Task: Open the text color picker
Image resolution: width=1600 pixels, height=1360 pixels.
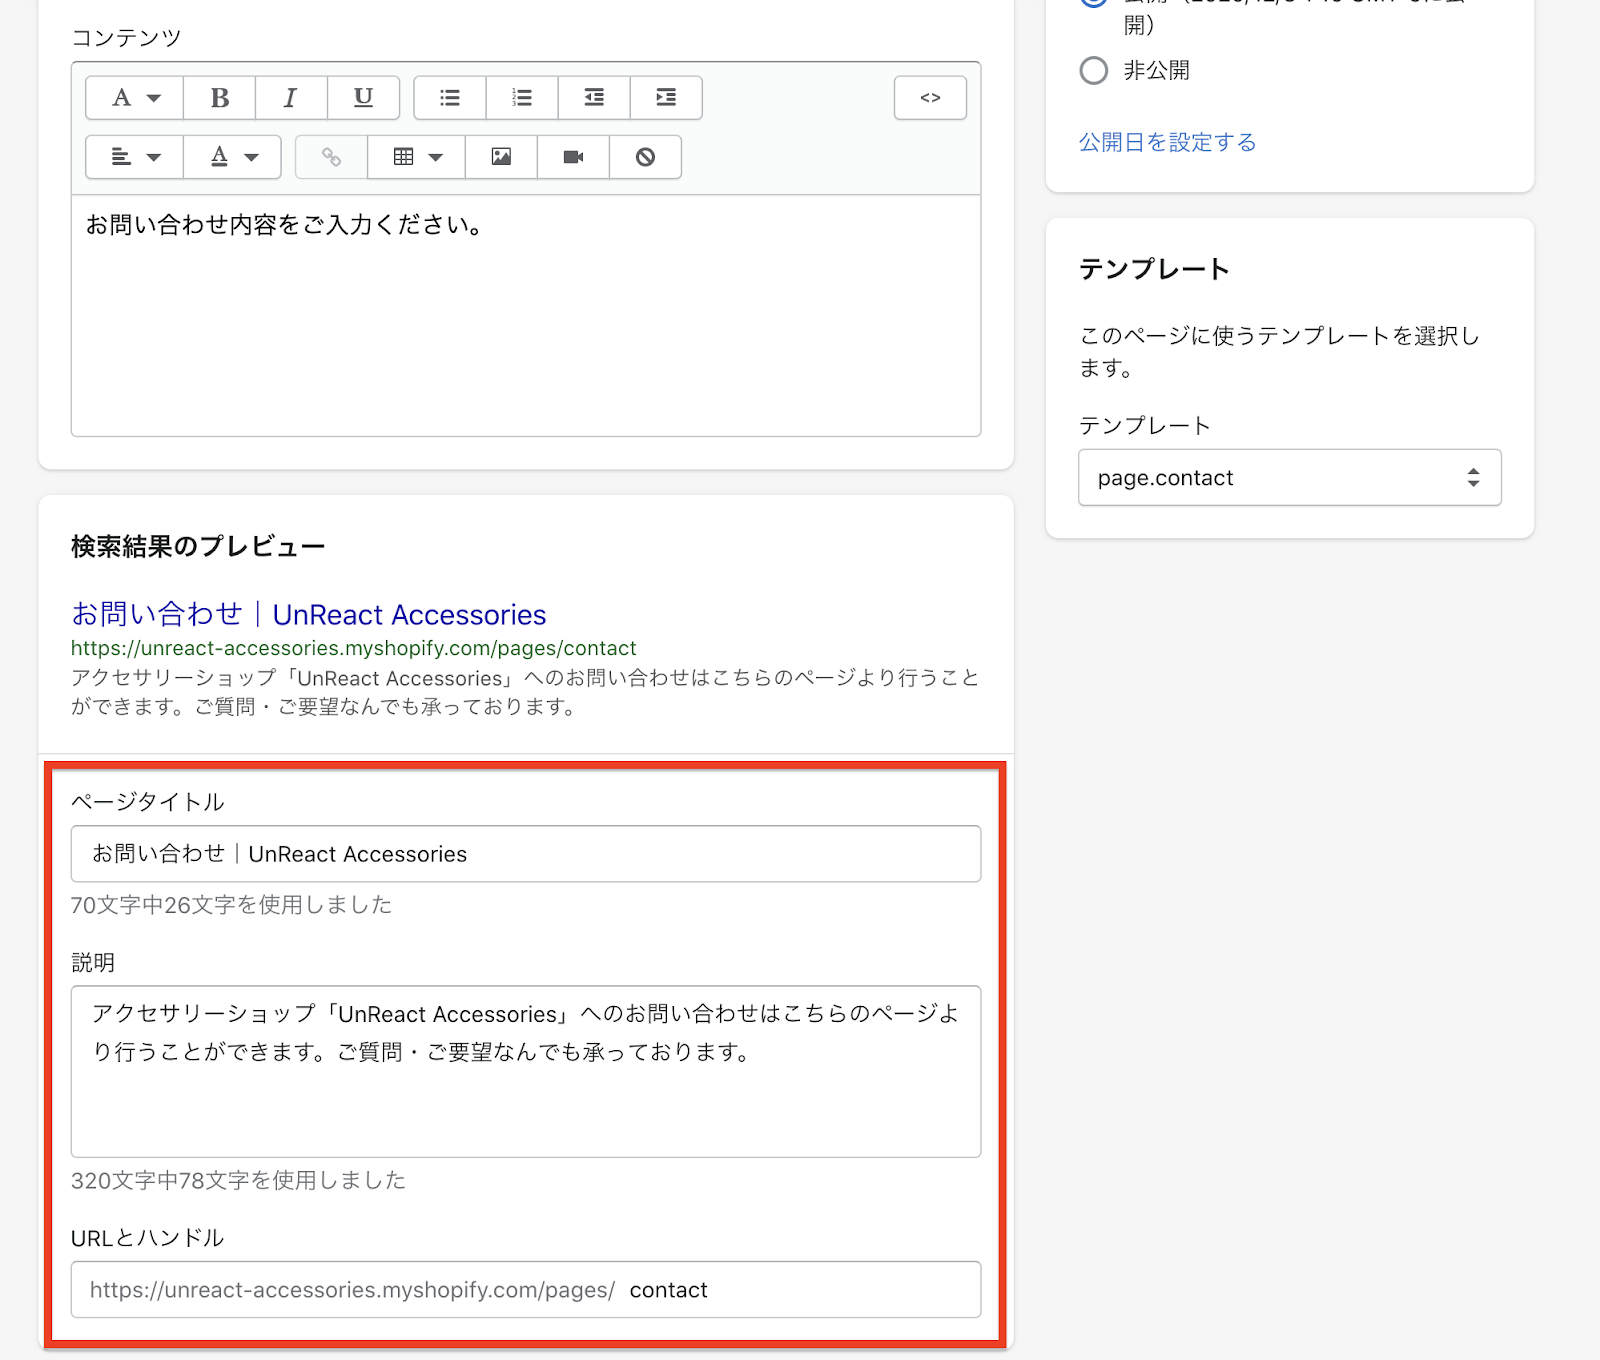Action: pos(233,157)
